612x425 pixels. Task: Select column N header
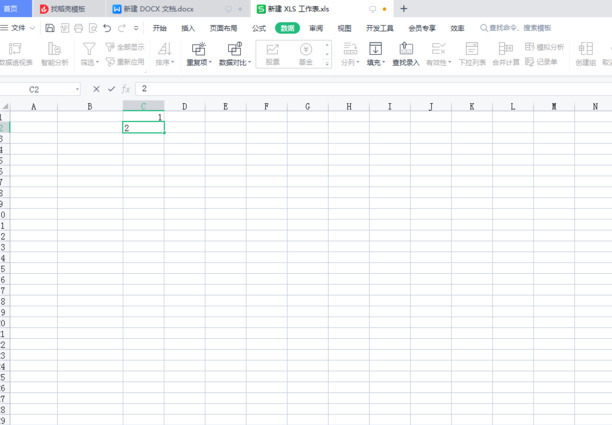click(595, 106)
